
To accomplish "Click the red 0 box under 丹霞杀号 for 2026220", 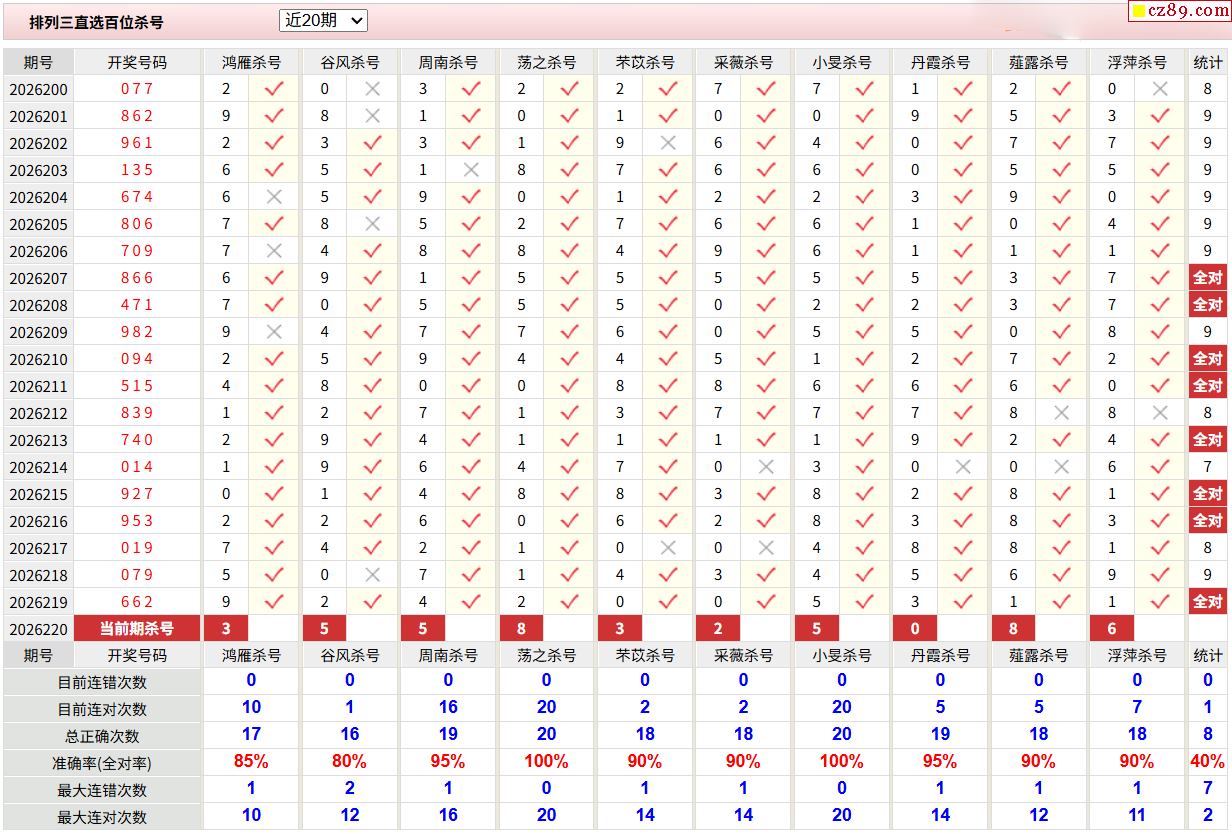I will (915, 629).
